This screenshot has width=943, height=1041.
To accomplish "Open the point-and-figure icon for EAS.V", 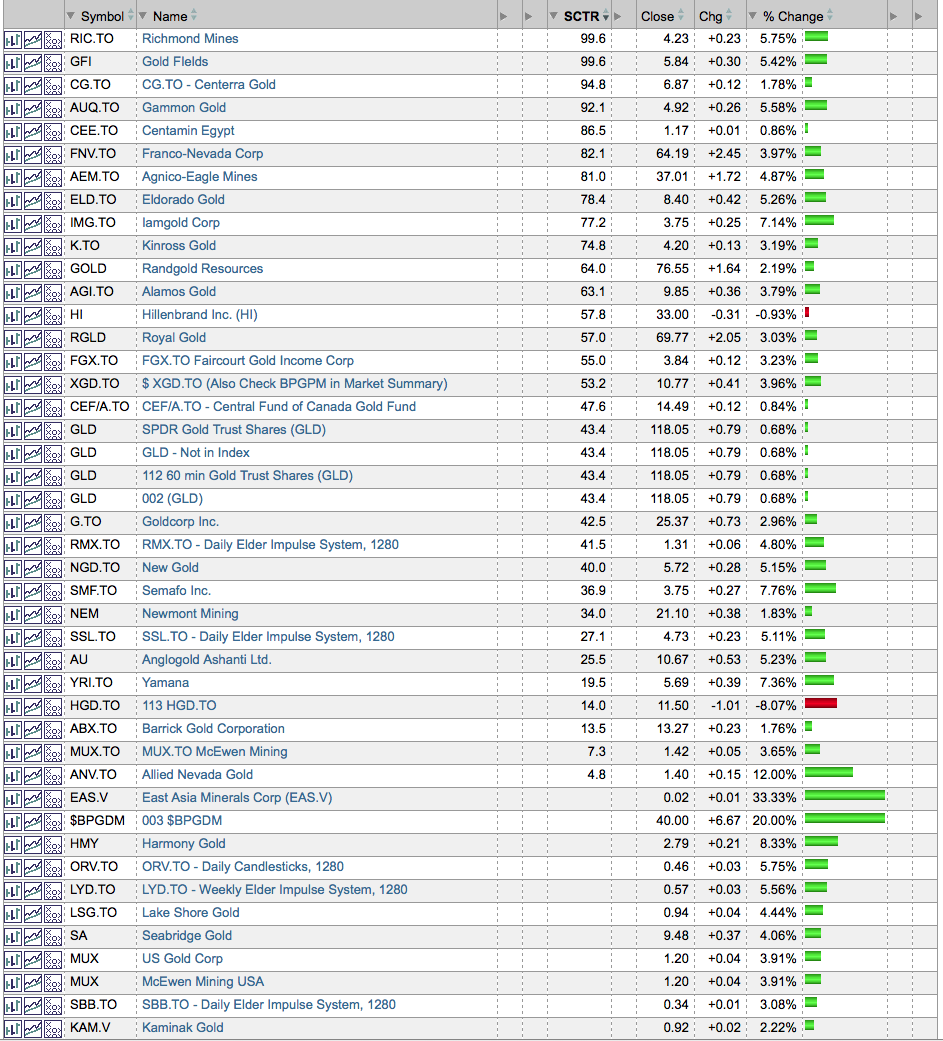I will [53, 799].
